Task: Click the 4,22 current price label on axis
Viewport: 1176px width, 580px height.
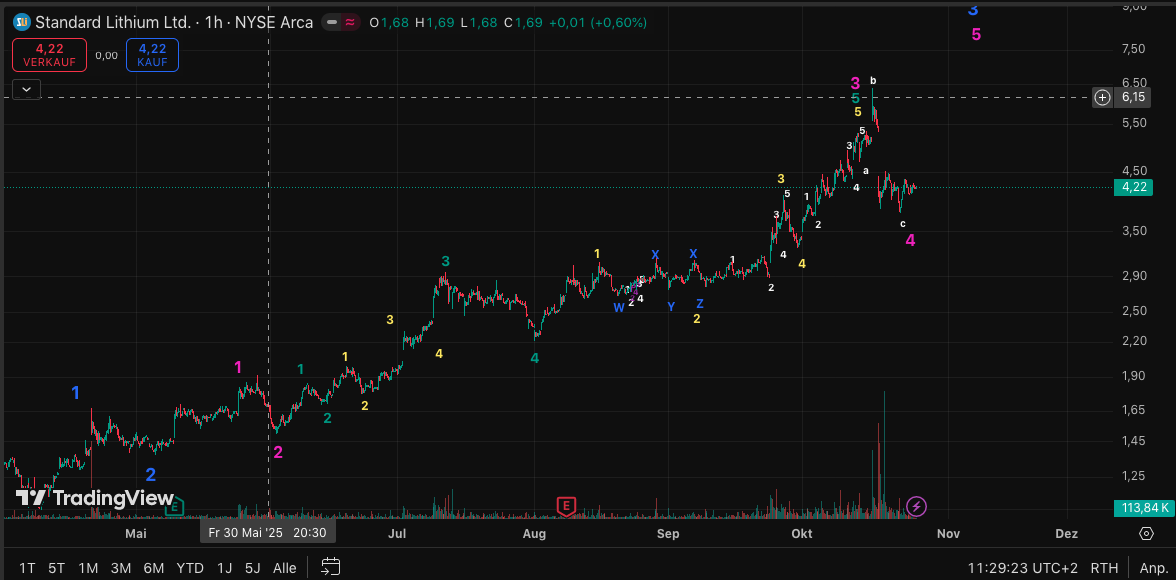Action: click(x=1133, y=187)
